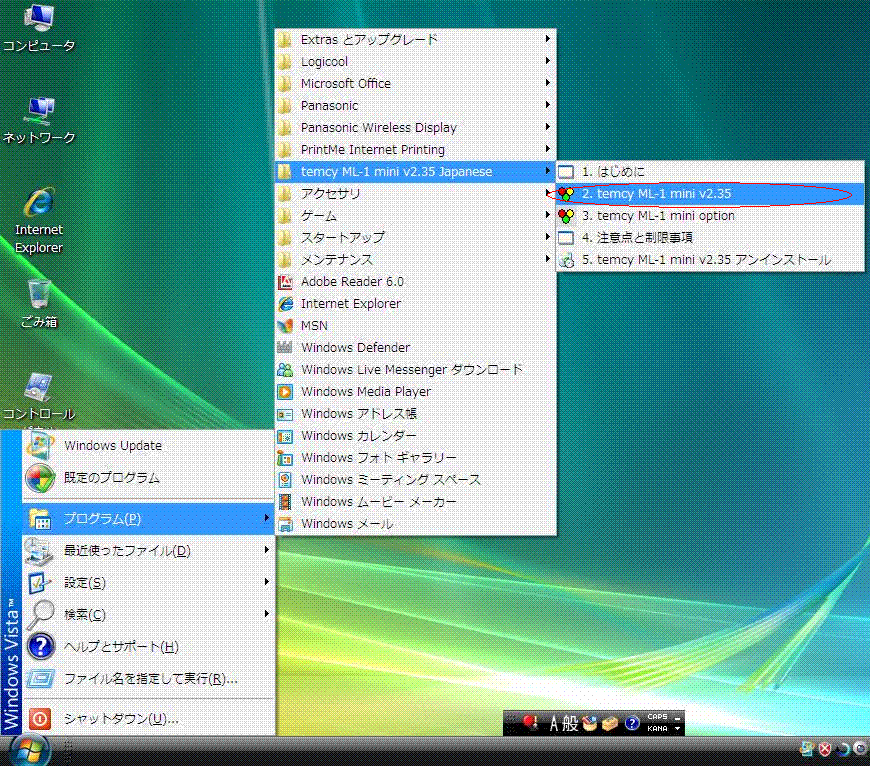Image resolution: width=870 pixels, height=766 pixels.
Task: Toggle KANA on the language bar
Action: click(x=657, y=728)
